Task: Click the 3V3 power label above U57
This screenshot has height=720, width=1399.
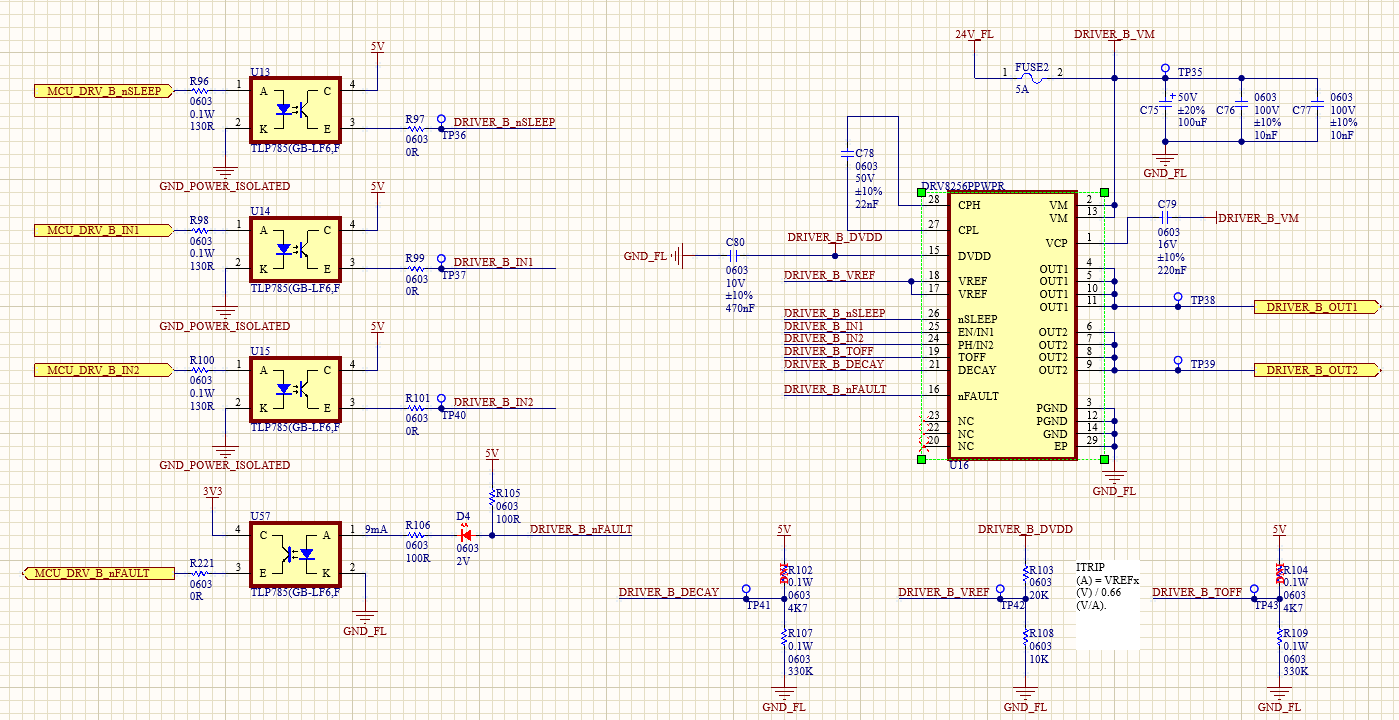Action: [212, 492]
